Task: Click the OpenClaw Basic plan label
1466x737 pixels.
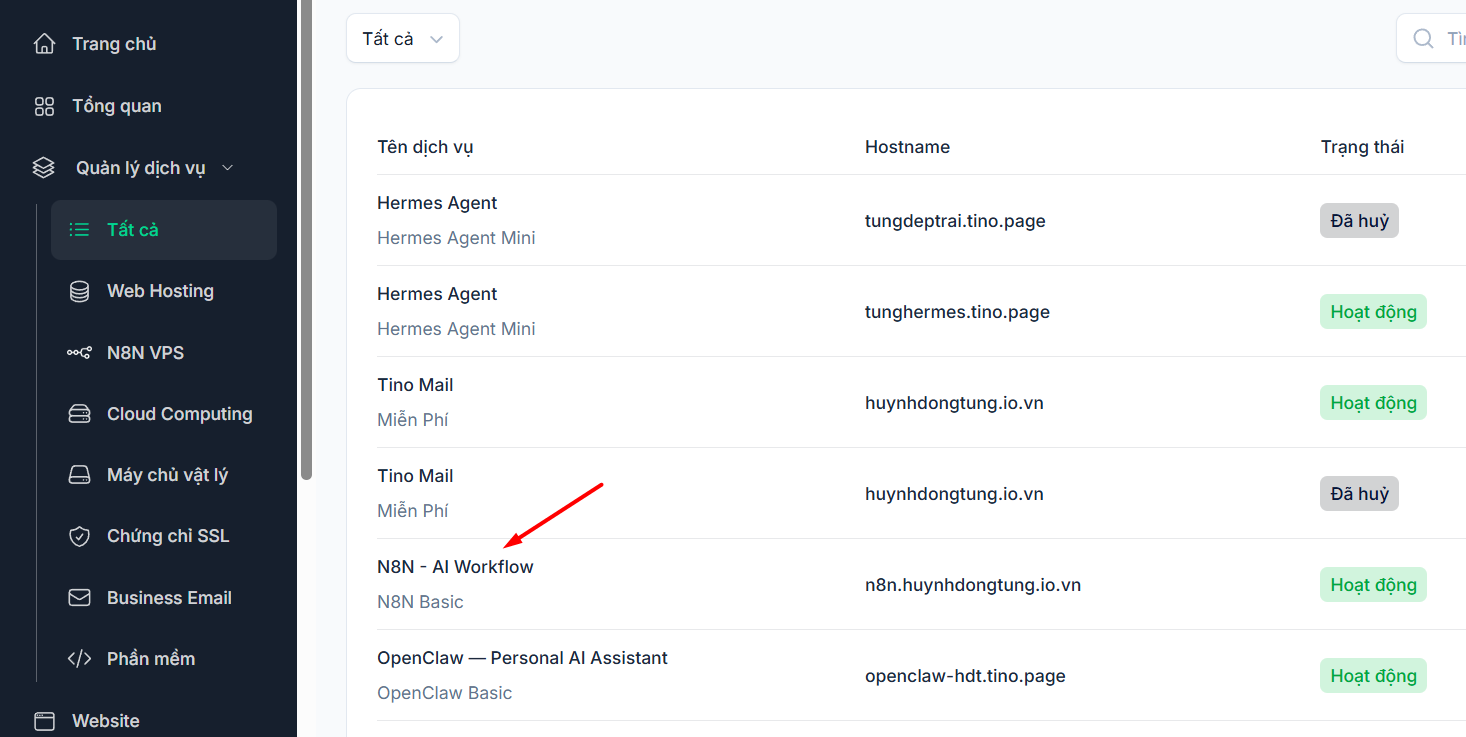Action: tap(444, 693)
